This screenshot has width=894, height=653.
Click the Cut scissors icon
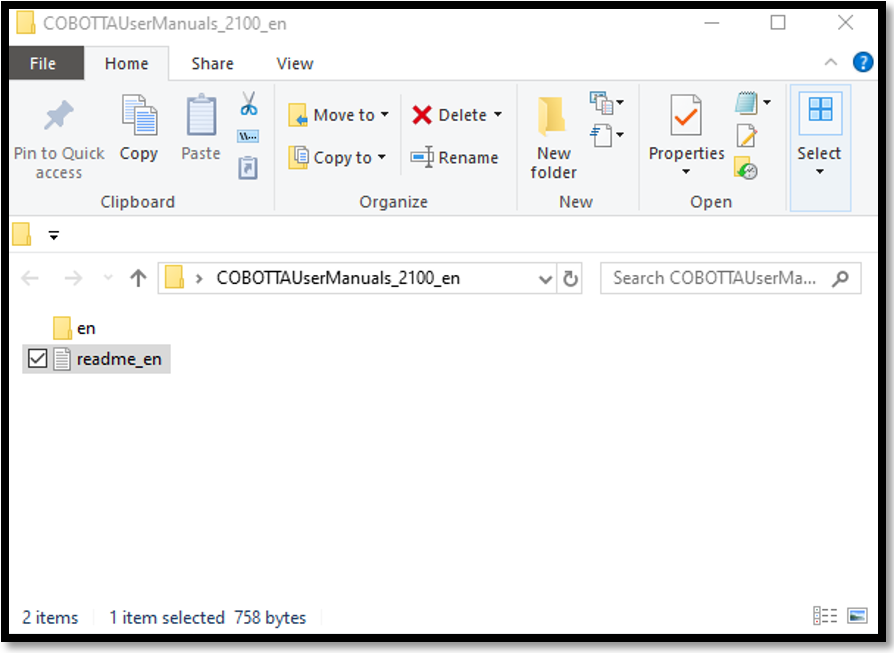click(x=249, y=104)
